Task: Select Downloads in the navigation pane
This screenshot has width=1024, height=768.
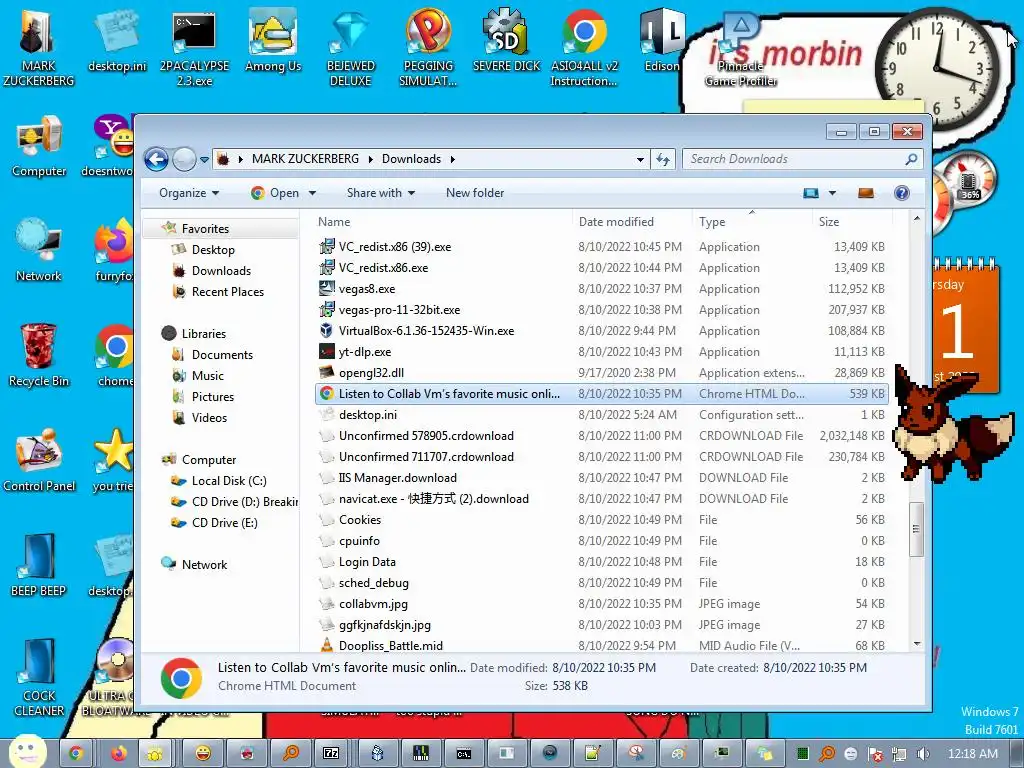Action: pos(221,270)
